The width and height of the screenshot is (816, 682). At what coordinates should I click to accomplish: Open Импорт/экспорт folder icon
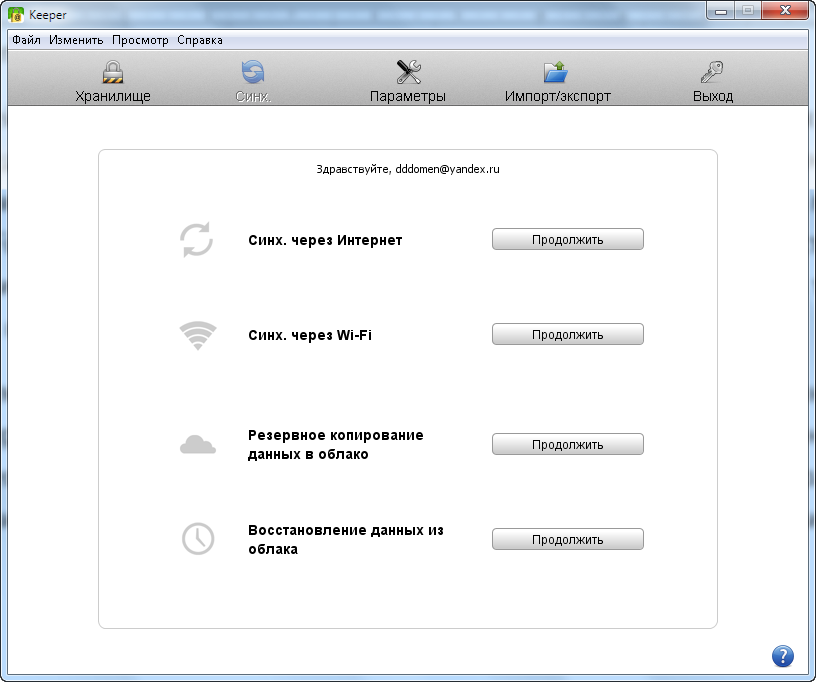(556, 72)
